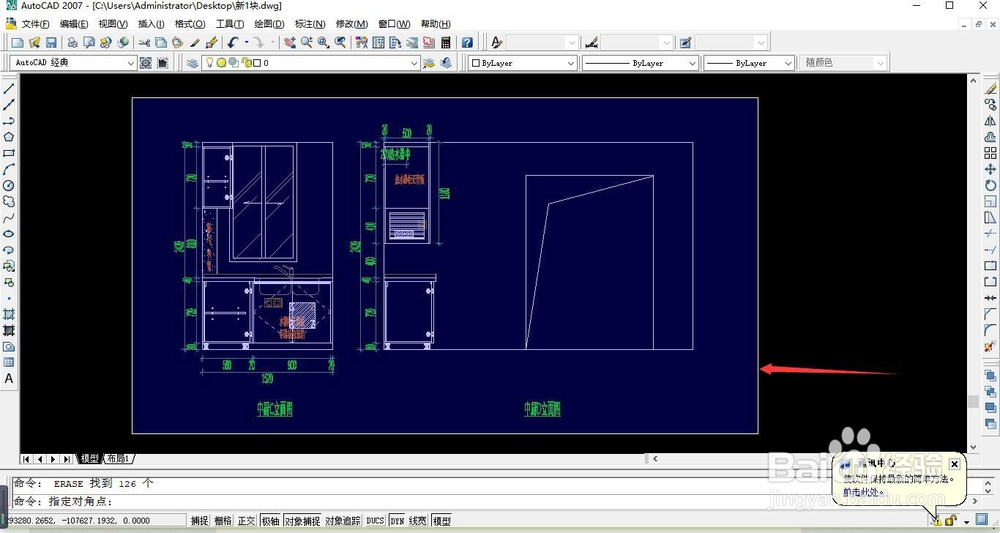Screen dimensions: 1000x533
Task: Click the Paste clipboard icon
Action: 177,43
